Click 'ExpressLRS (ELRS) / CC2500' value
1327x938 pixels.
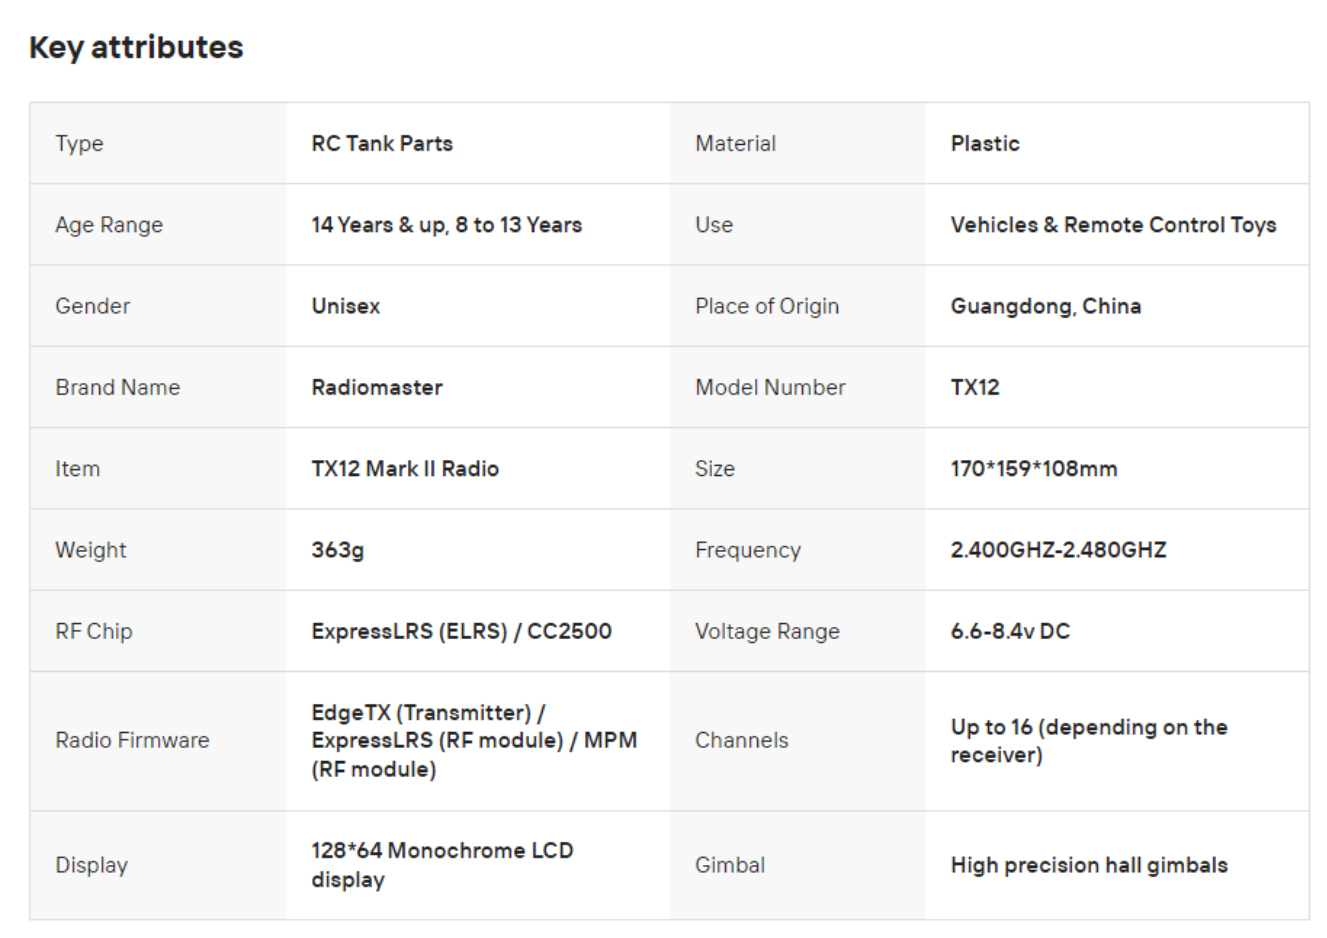click(461, 631)
